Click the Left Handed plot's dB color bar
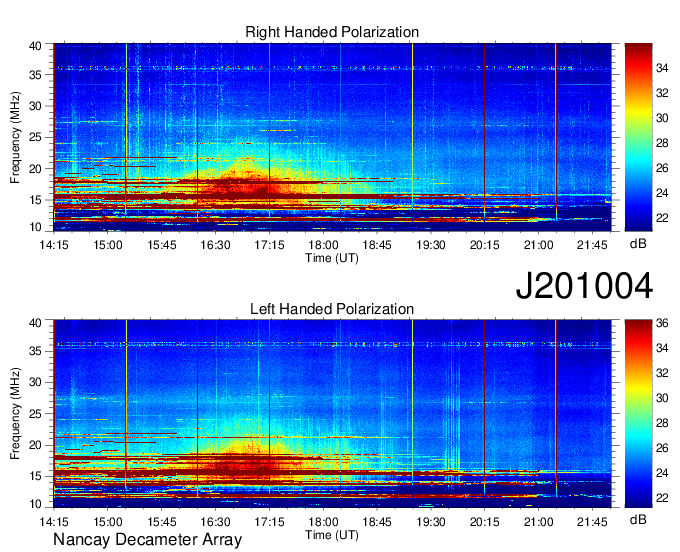 [638, 414]
